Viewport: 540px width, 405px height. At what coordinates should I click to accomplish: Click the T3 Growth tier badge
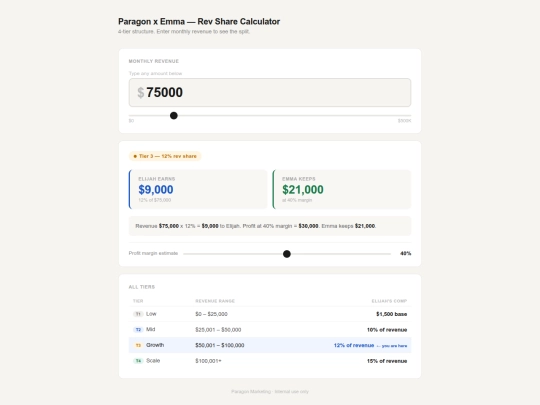click(138, 345)
